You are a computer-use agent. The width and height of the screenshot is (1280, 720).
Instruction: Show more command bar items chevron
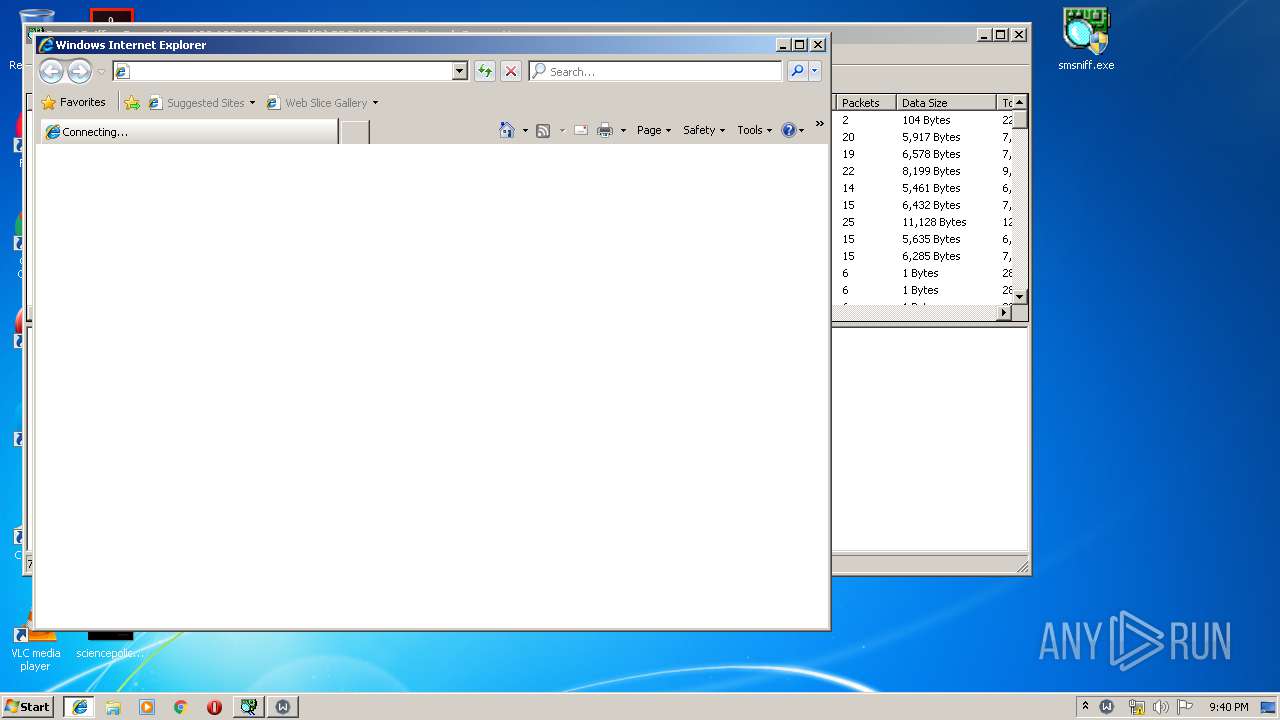(820, 124)
